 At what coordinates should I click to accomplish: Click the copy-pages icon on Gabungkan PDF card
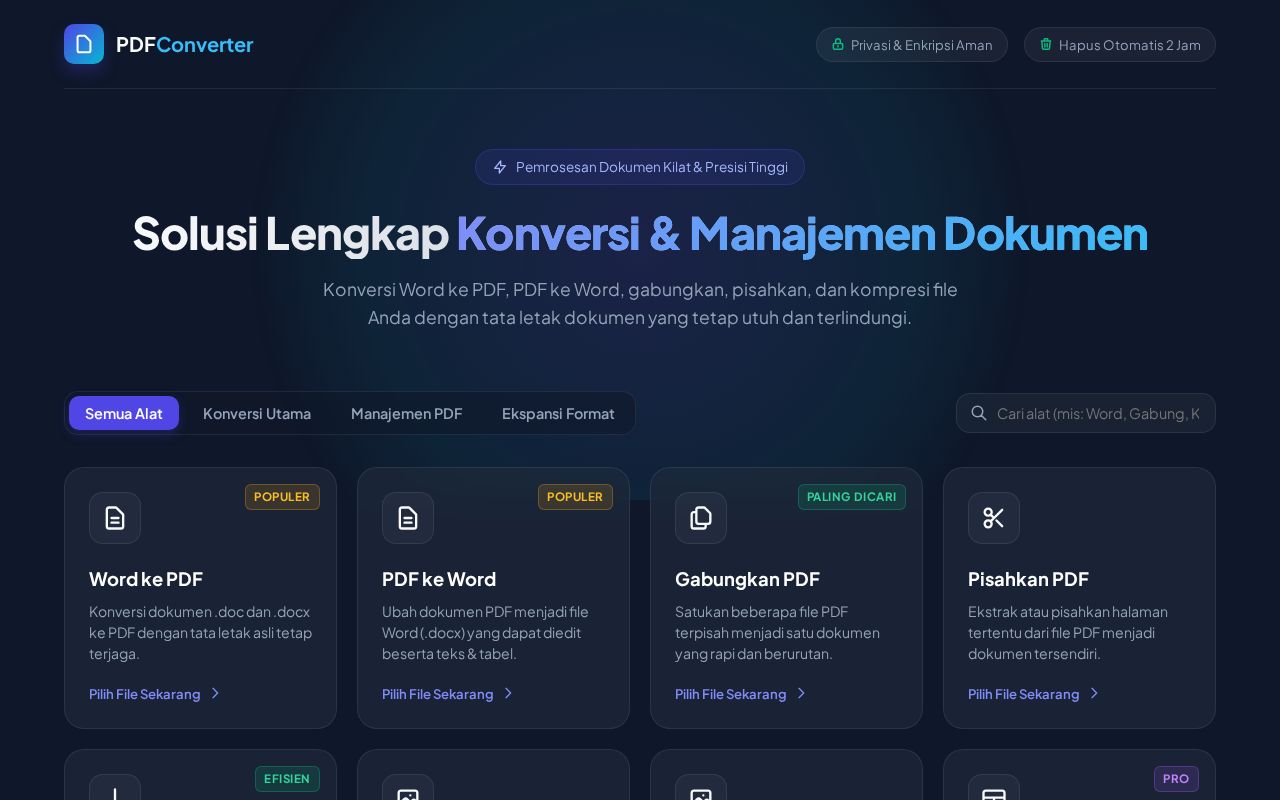pos(701,518)
